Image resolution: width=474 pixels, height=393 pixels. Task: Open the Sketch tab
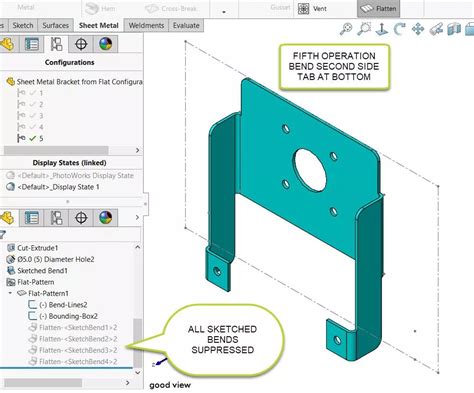pyautogui.click(x=23, y=25)
